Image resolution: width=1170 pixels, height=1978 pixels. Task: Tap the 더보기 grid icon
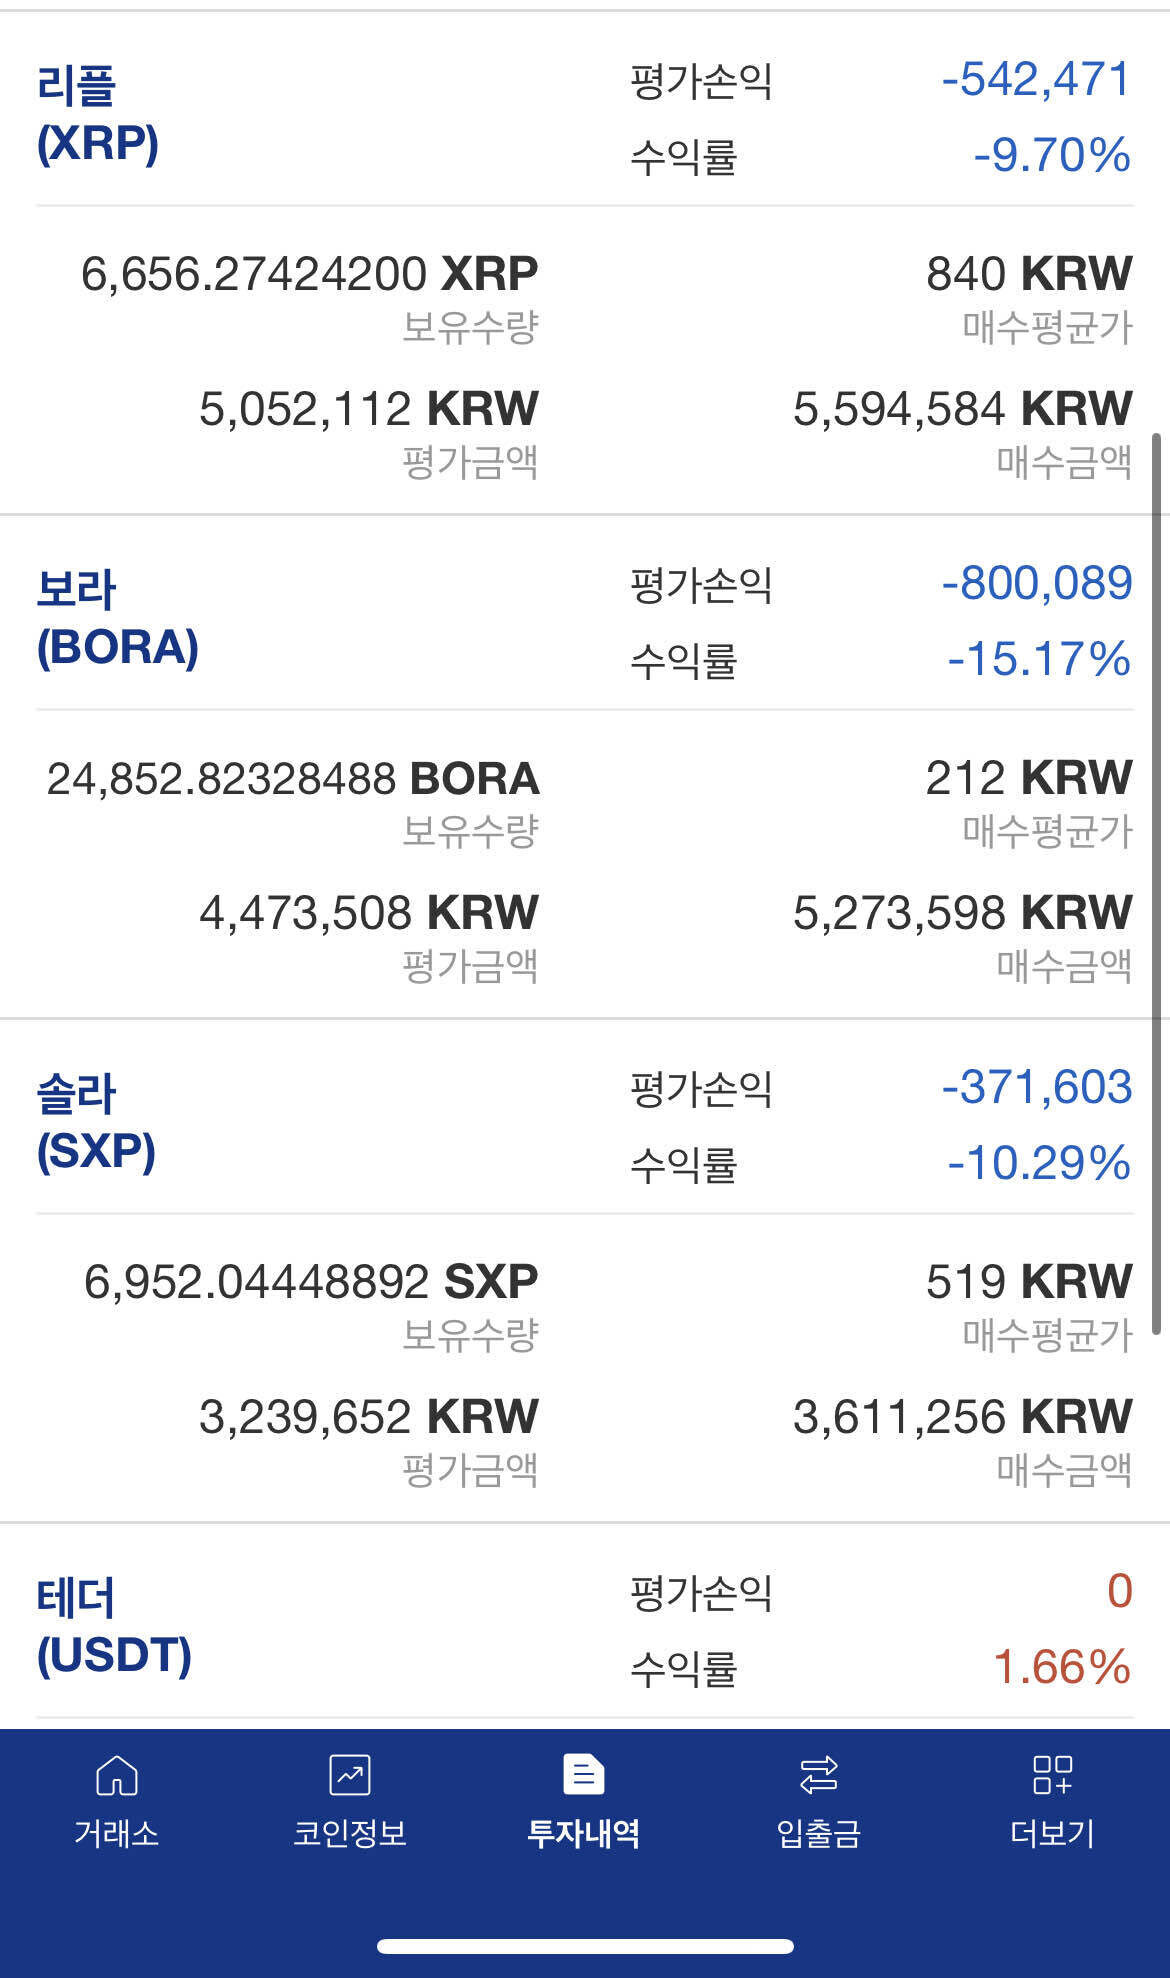click(1052, 1776)
